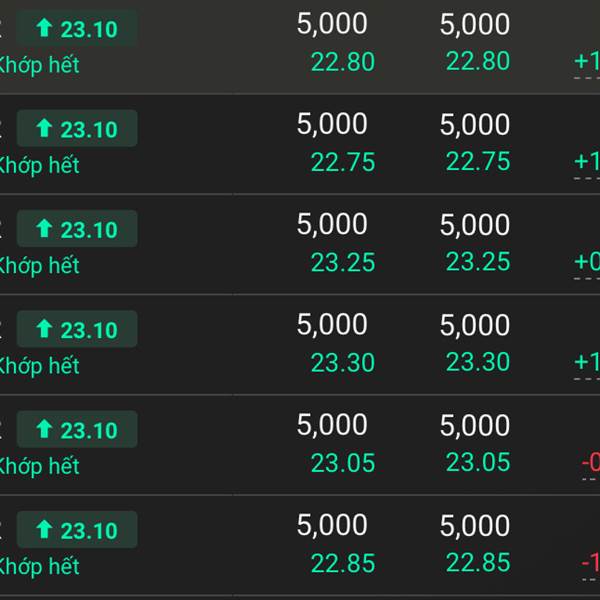Select the up-arrow icon in the 22.85 row
This screenshot has width=600, height=600.
[x=44, y=530]
